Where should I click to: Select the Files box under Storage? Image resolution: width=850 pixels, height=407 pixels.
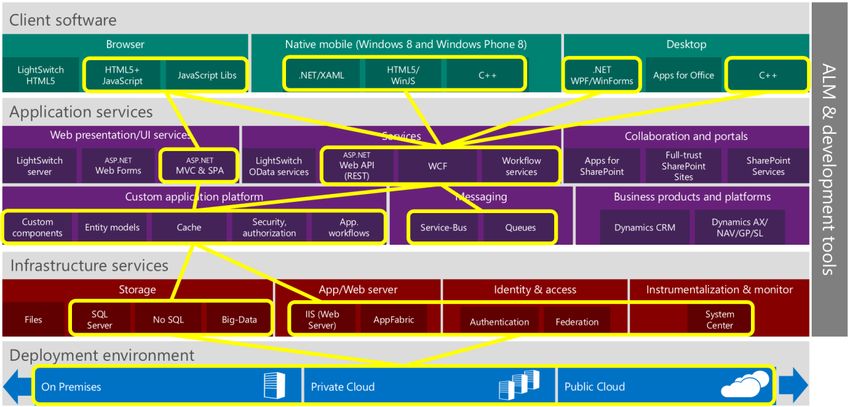click(x=34, y=320)
